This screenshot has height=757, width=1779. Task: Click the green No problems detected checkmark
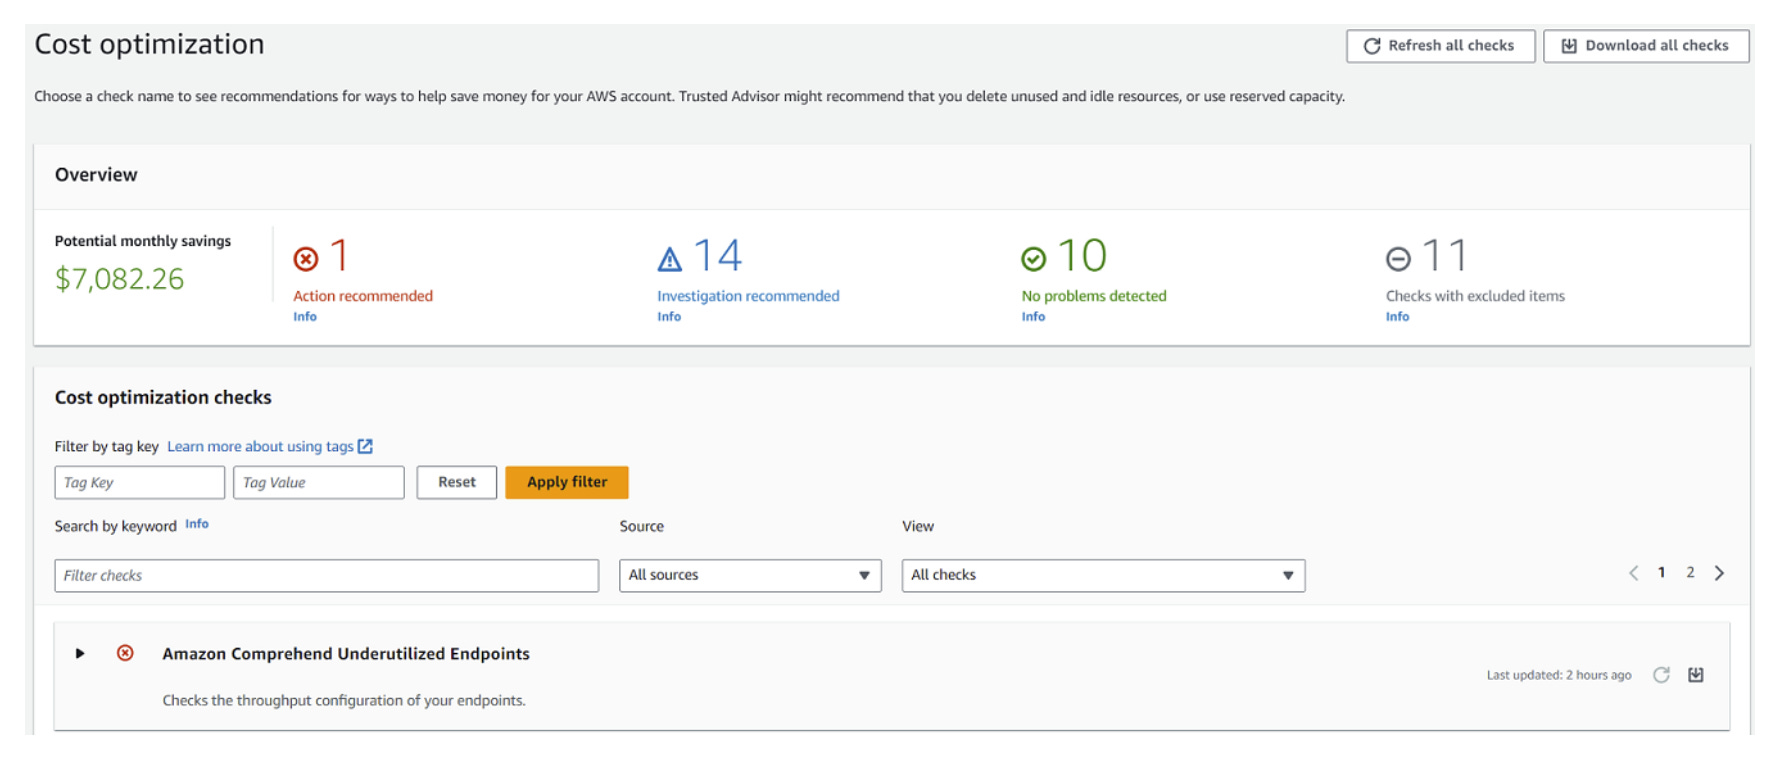click(1034, 259)
